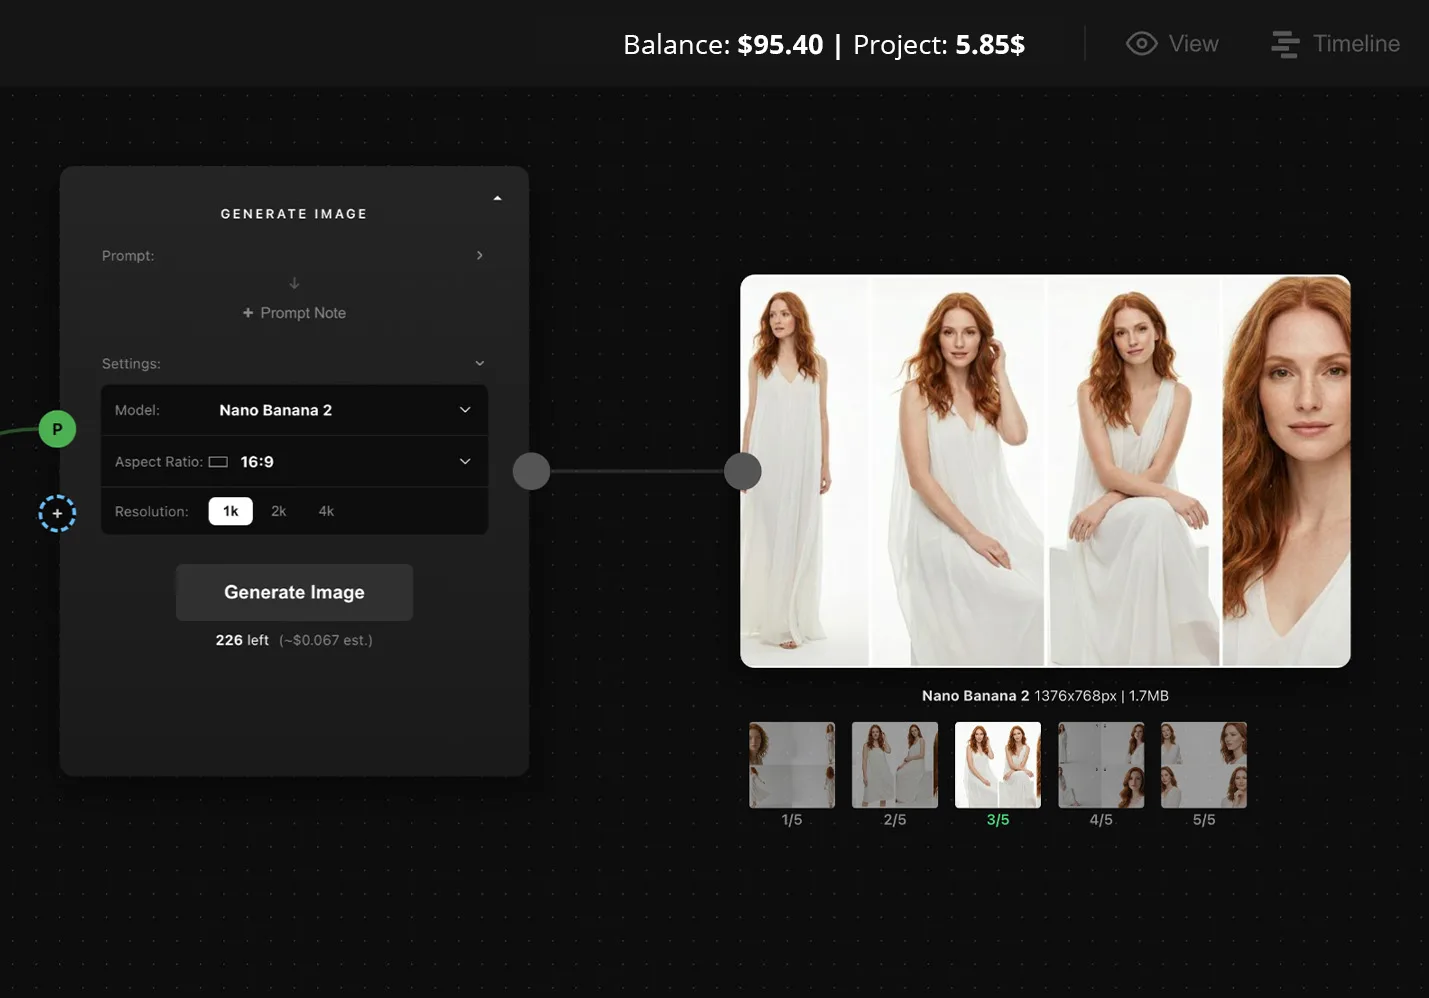1429x998 pixels.
Task: Click the Balance $95.40 text
Action: [723, 45]
